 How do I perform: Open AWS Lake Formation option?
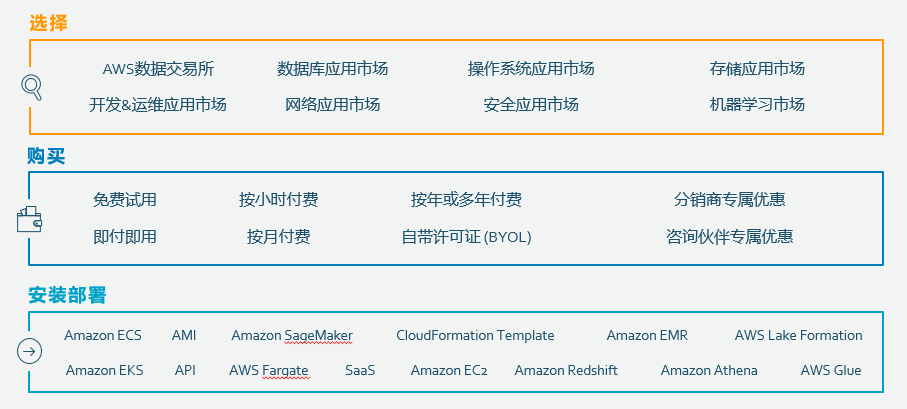tap(798, 335)
